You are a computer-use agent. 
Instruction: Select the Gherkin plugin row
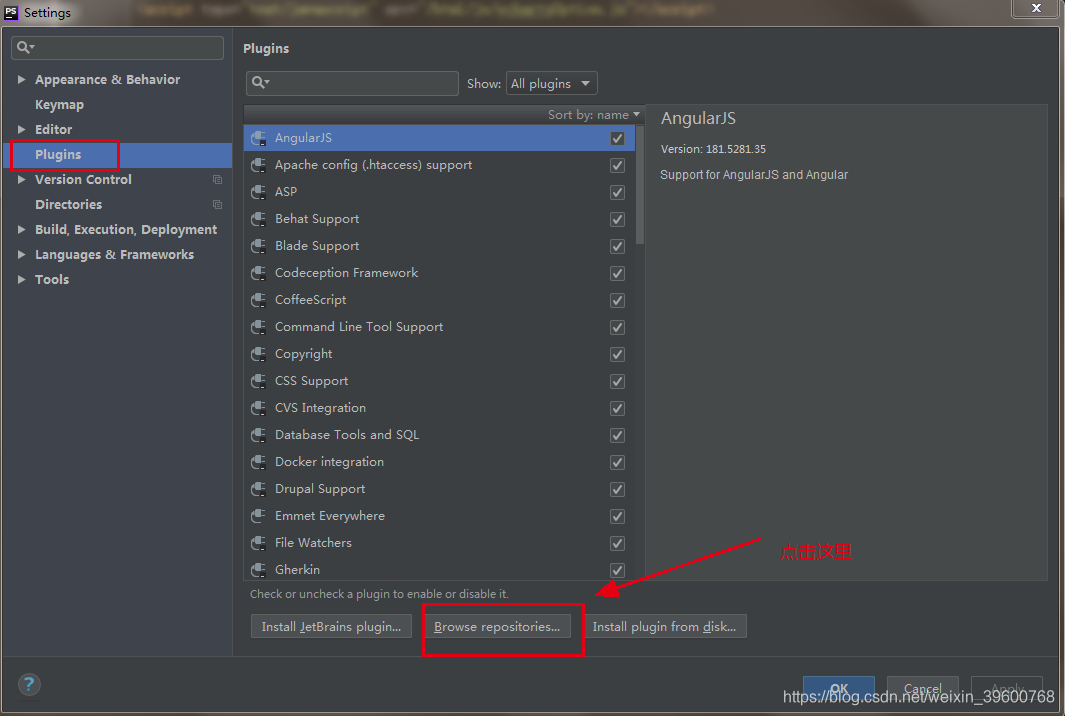tap(439, 570)
